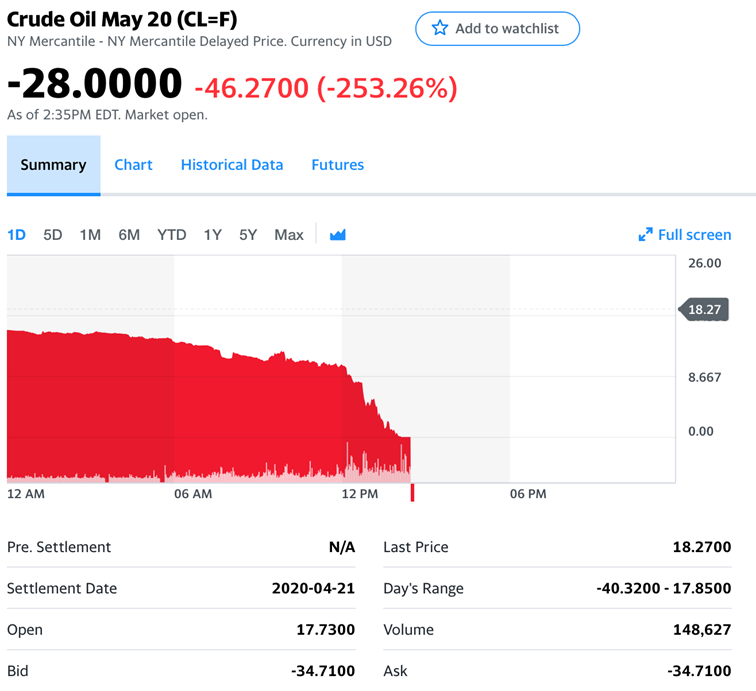
Task: Open the Historical Data tab
Action: (232, 165)
